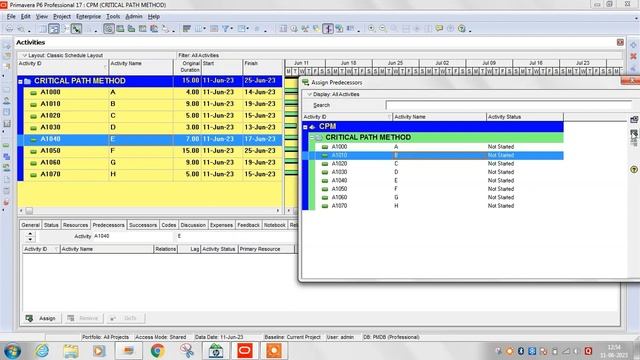Click the Zoom Out magnifier icon
The height and width of the screenshot is (360, 640).
click(x=382, y=29)
